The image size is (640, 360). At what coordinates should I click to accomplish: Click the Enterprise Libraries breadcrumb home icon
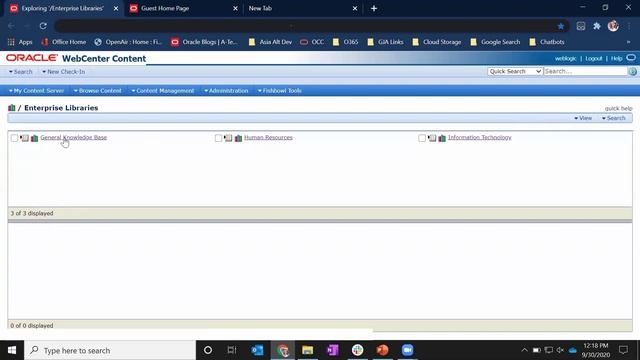point(11,108)
